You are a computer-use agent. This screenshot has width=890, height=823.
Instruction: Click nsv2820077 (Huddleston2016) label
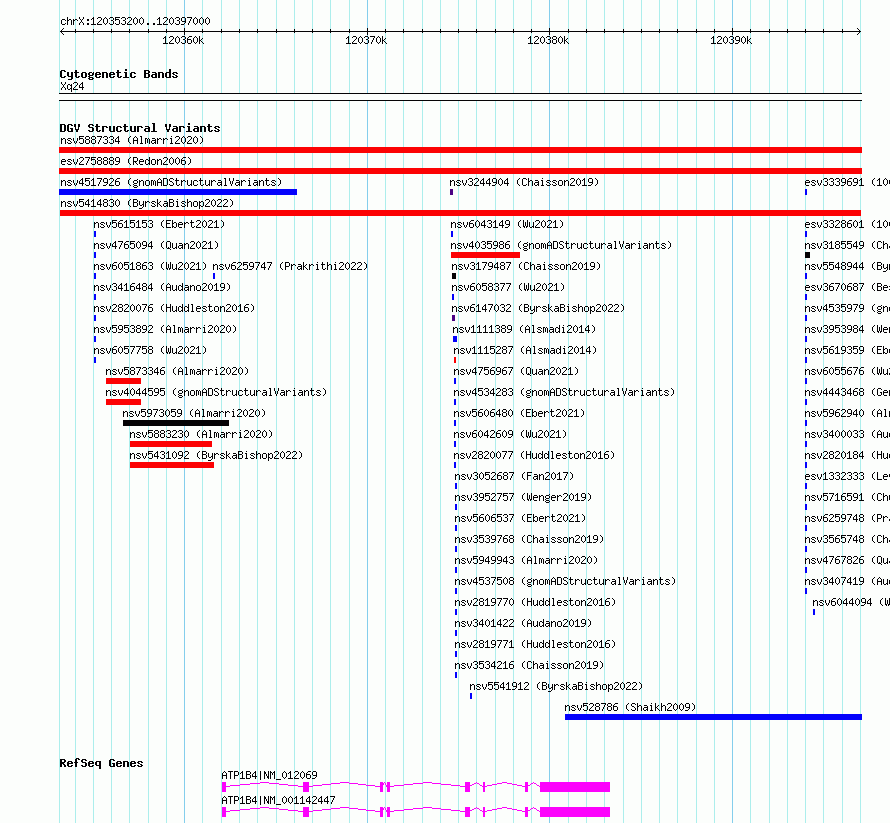(x=535, y=455)
